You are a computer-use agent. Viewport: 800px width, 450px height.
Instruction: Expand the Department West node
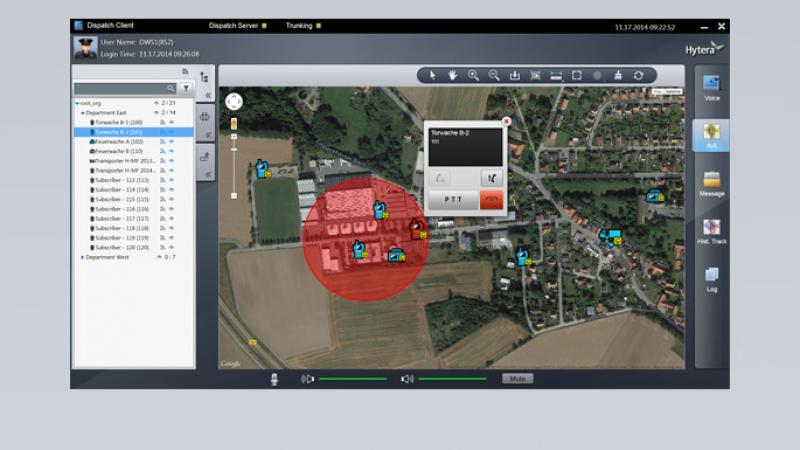coord(83,257)
